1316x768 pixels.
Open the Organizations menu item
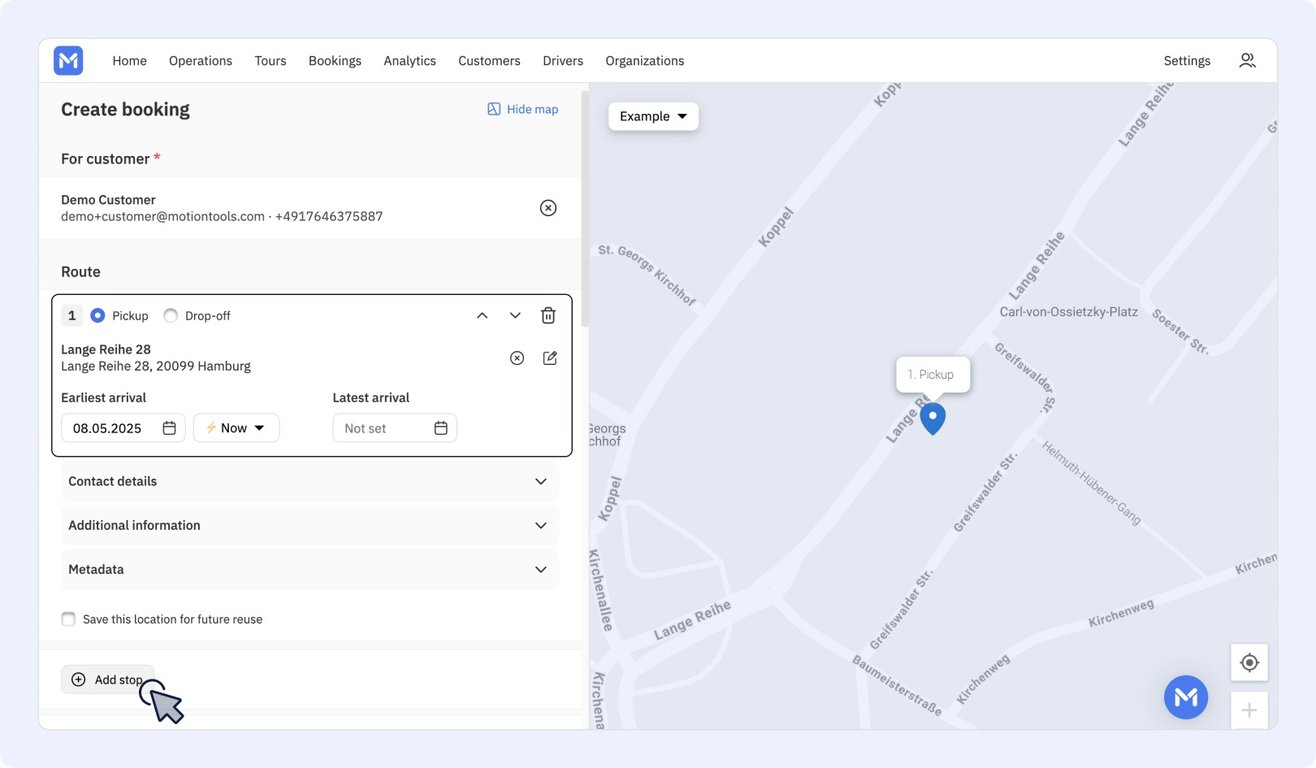(645, 61)
